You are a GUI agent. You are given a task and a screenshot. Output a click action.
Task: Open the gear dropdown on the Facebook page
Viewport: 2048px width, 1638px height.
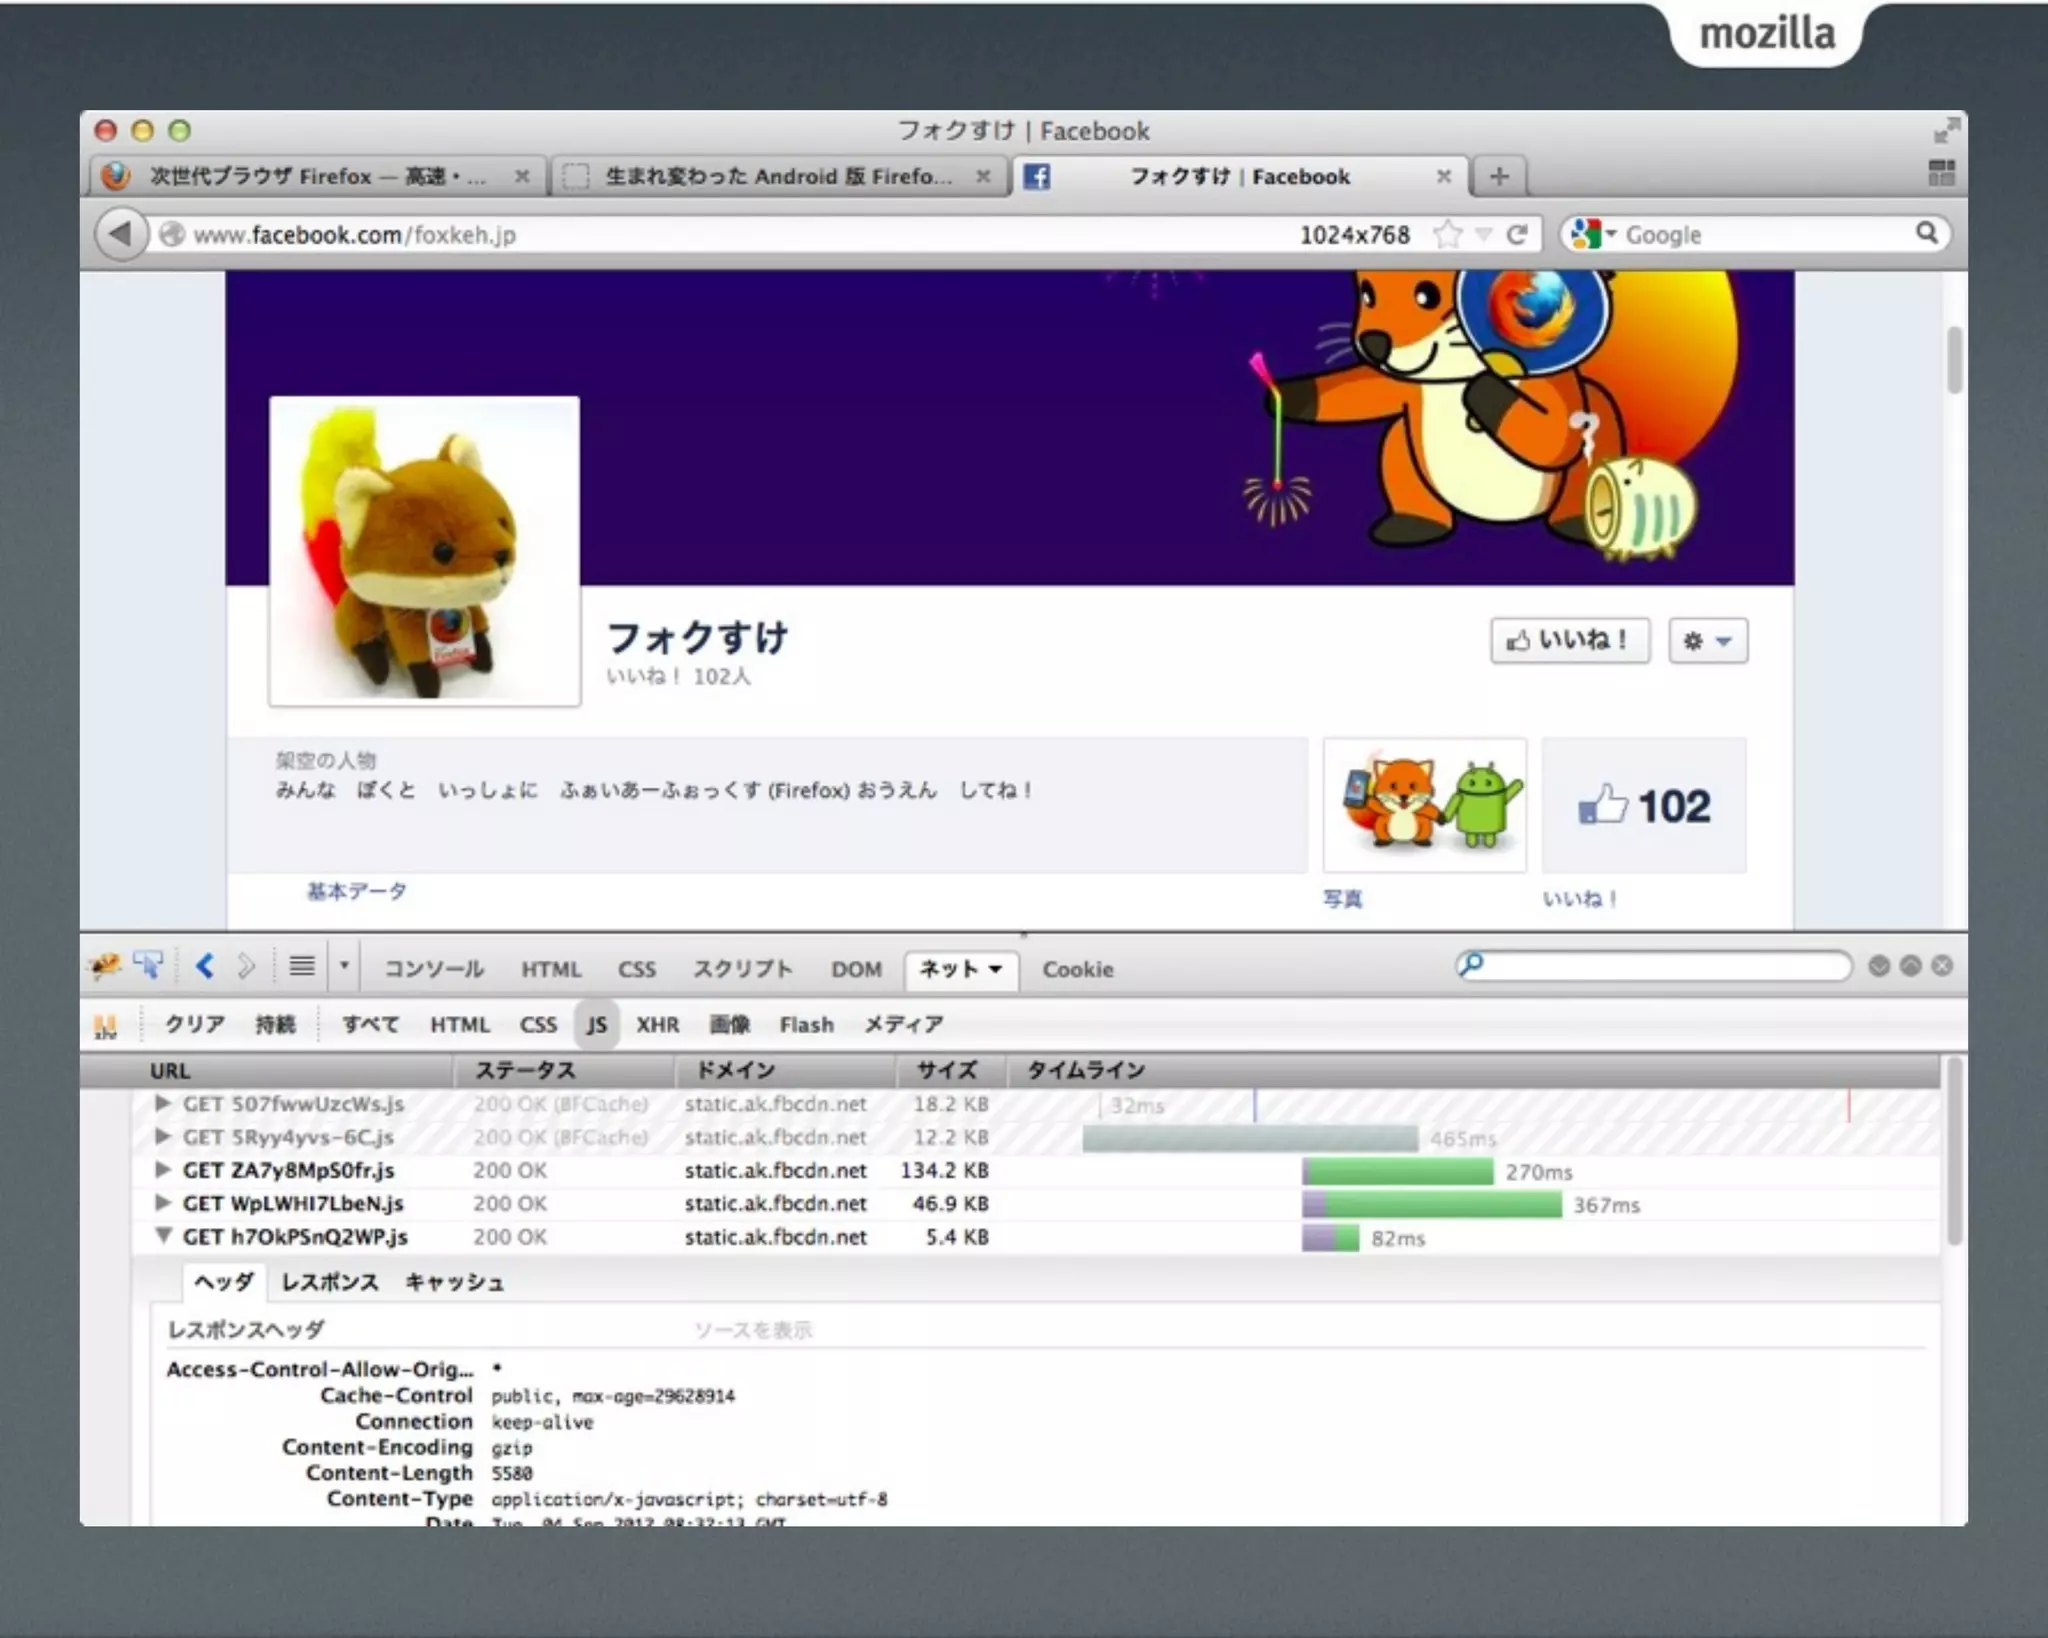(1707, 641)
